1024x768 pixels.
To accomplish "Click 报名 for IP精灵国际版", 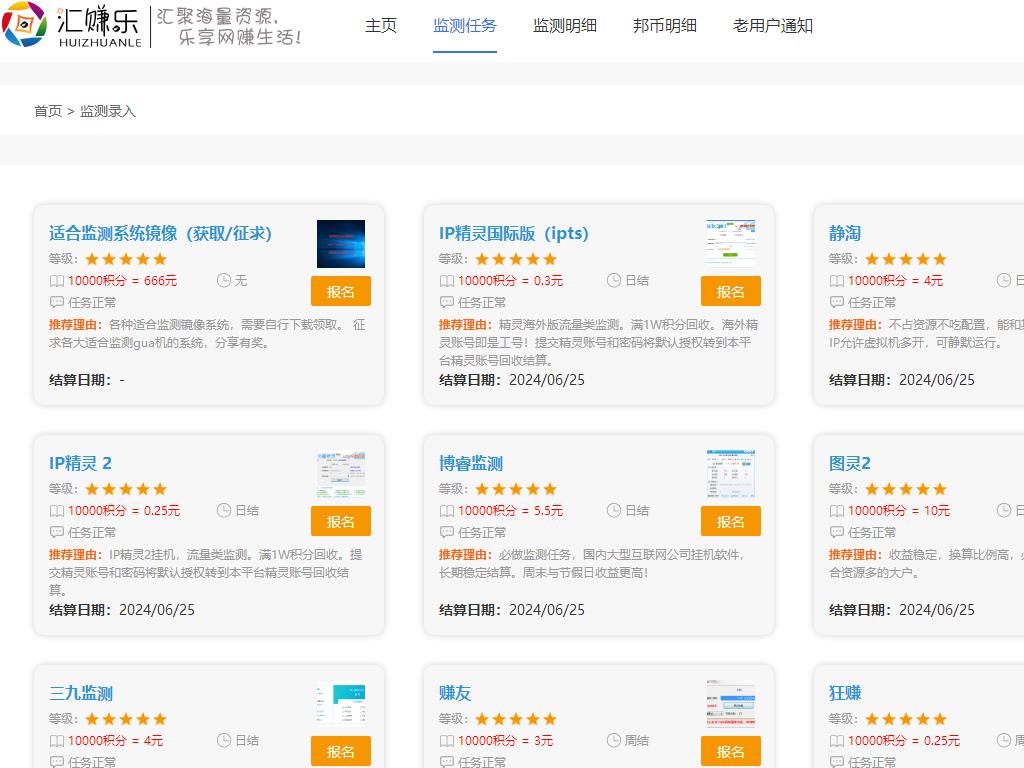I will click(x=731, y=291).
